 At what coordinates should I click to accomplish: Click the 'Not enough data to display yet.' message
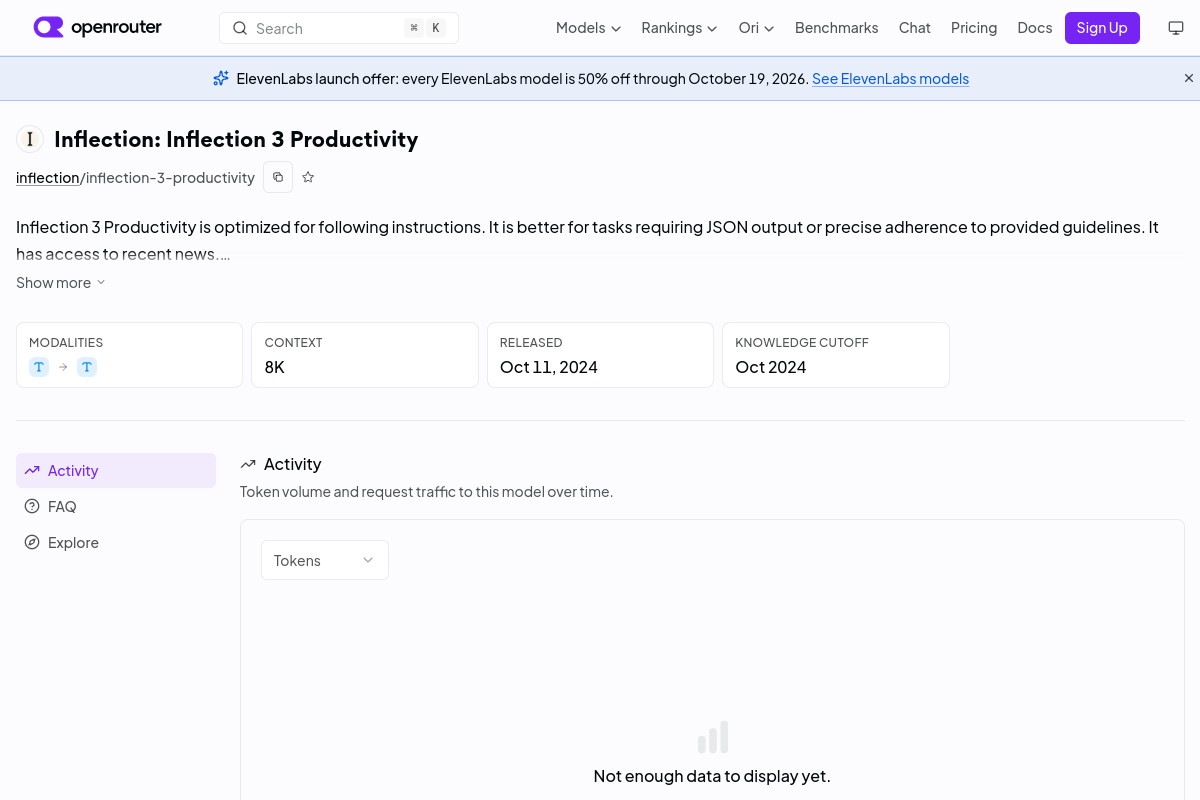(x=712, y=776)
